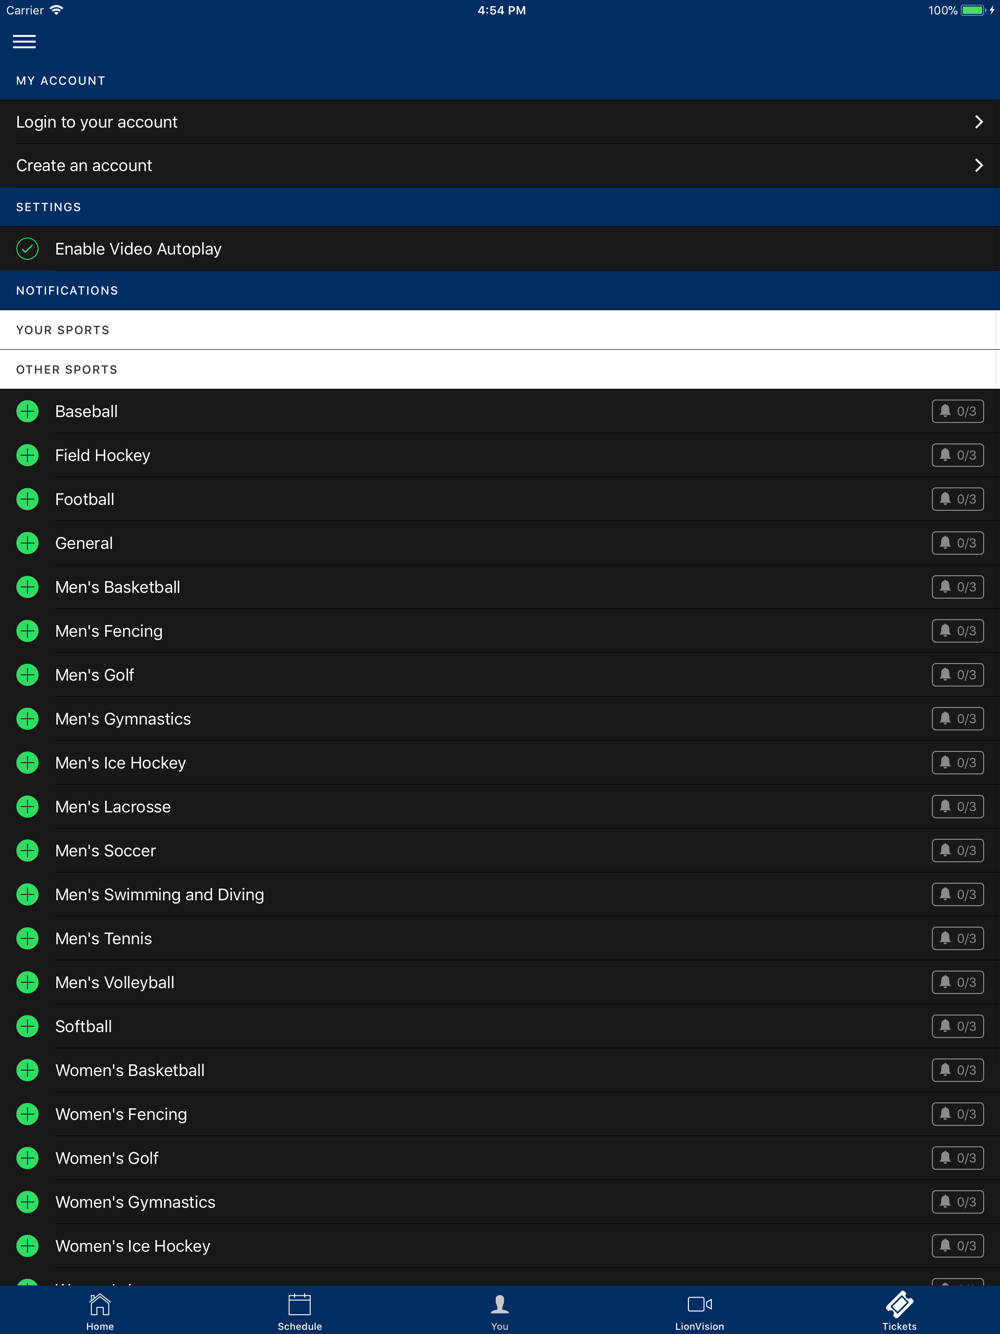
Task: Toggle Softball notification bell
Action: point(958,1027)
